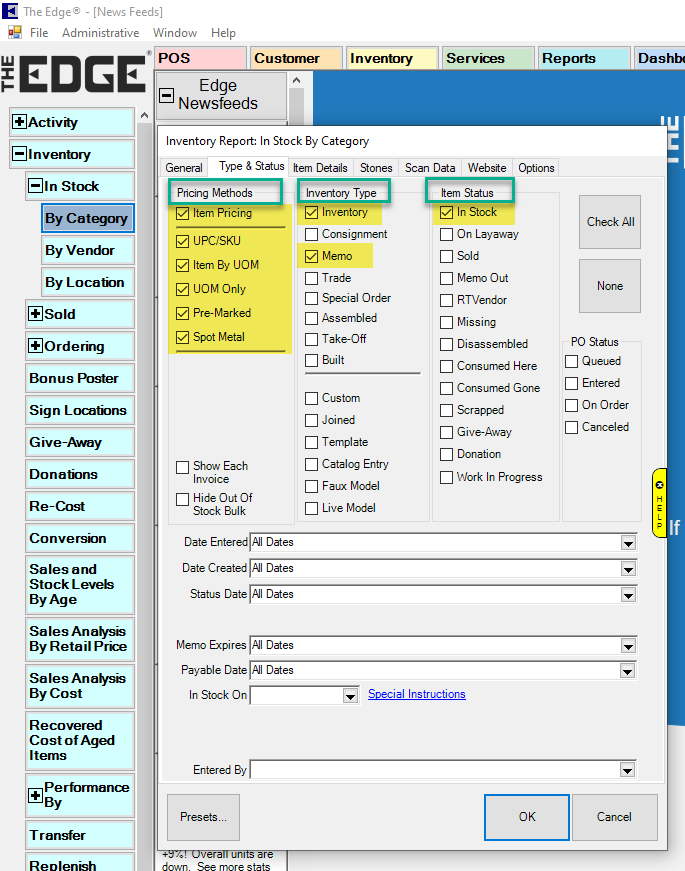
Task: Expand the Activity section plus icon
Action: coord(19,122)
